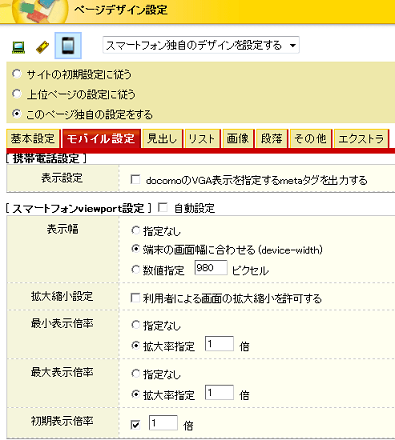
Task: Click the ページデザイン設定 title text
Action: pyautogui.click(x=121, y=10)
